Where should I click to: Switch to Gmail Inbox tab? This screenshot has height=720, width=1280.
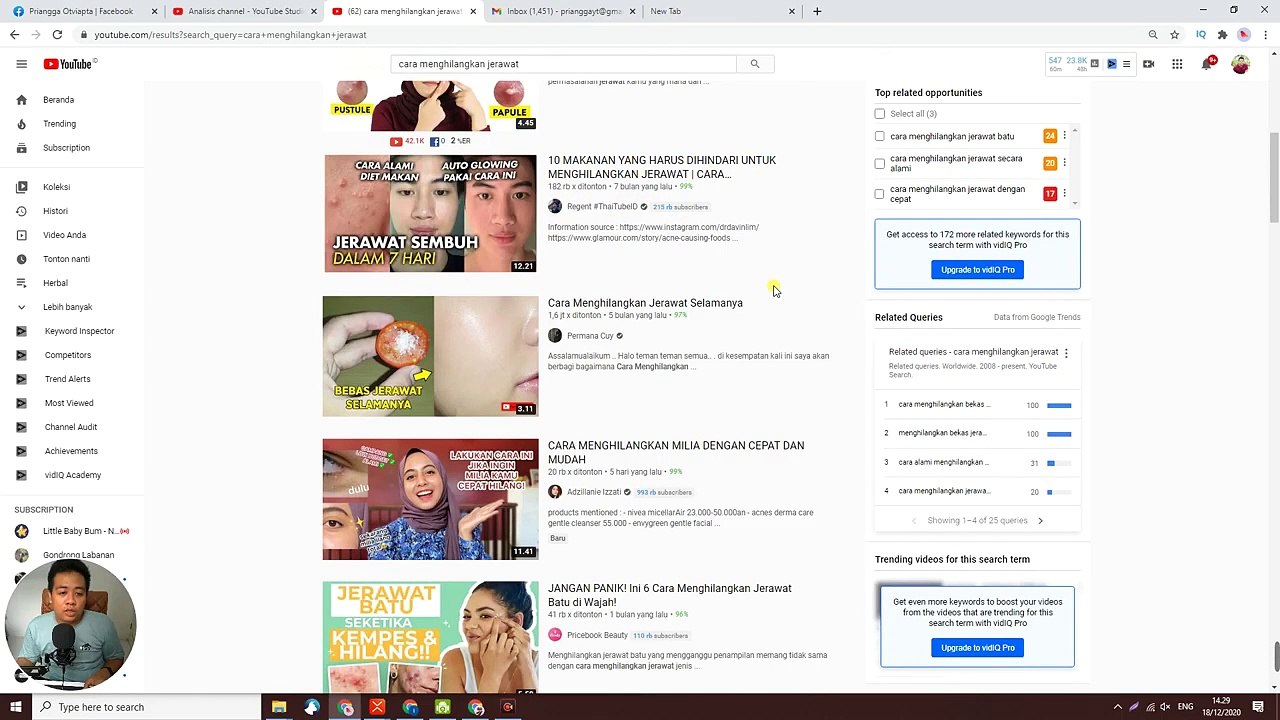coord(562,11)
